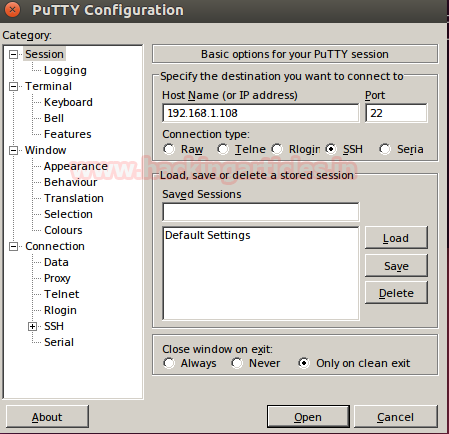449x434 pixels.
Task: Open the Bell settings category
Action: [54, 118]
